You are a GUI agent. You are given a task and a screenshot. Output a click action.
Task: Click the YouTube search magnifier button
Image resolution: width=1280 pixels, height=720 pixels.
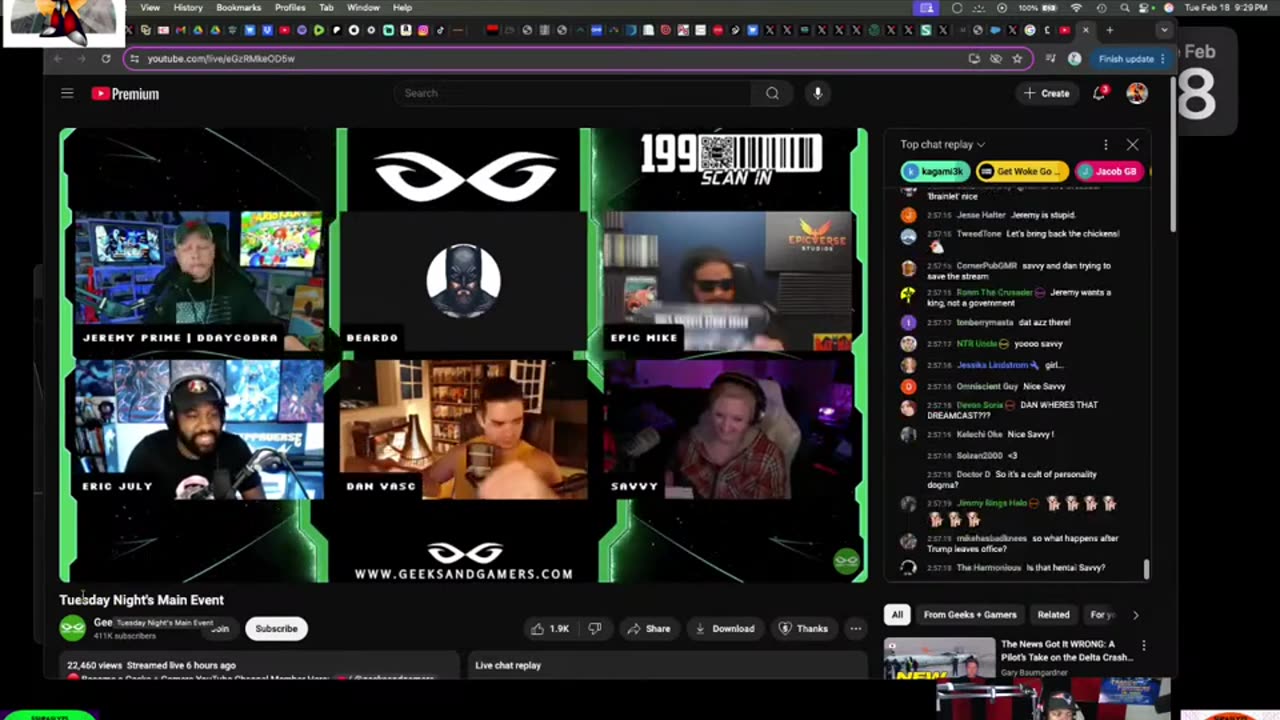pyautogui.click(x=772, y=93)
